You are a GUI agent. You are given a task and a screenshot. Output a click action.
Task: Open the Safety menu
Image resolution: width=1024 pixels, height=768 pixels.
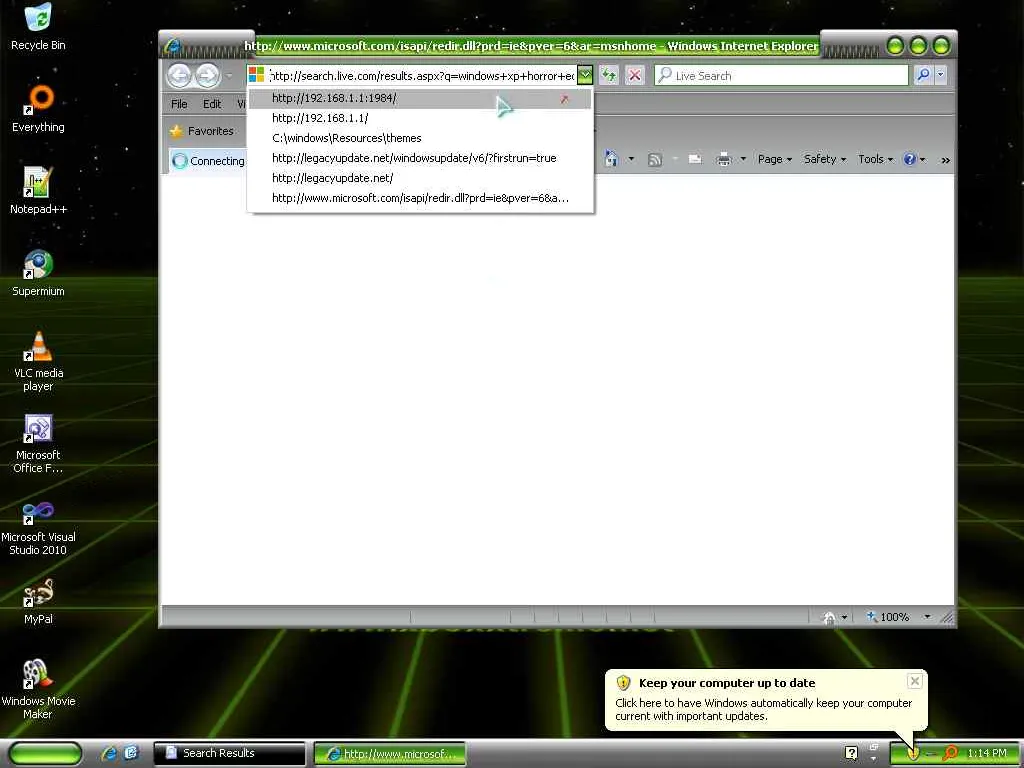825,159
